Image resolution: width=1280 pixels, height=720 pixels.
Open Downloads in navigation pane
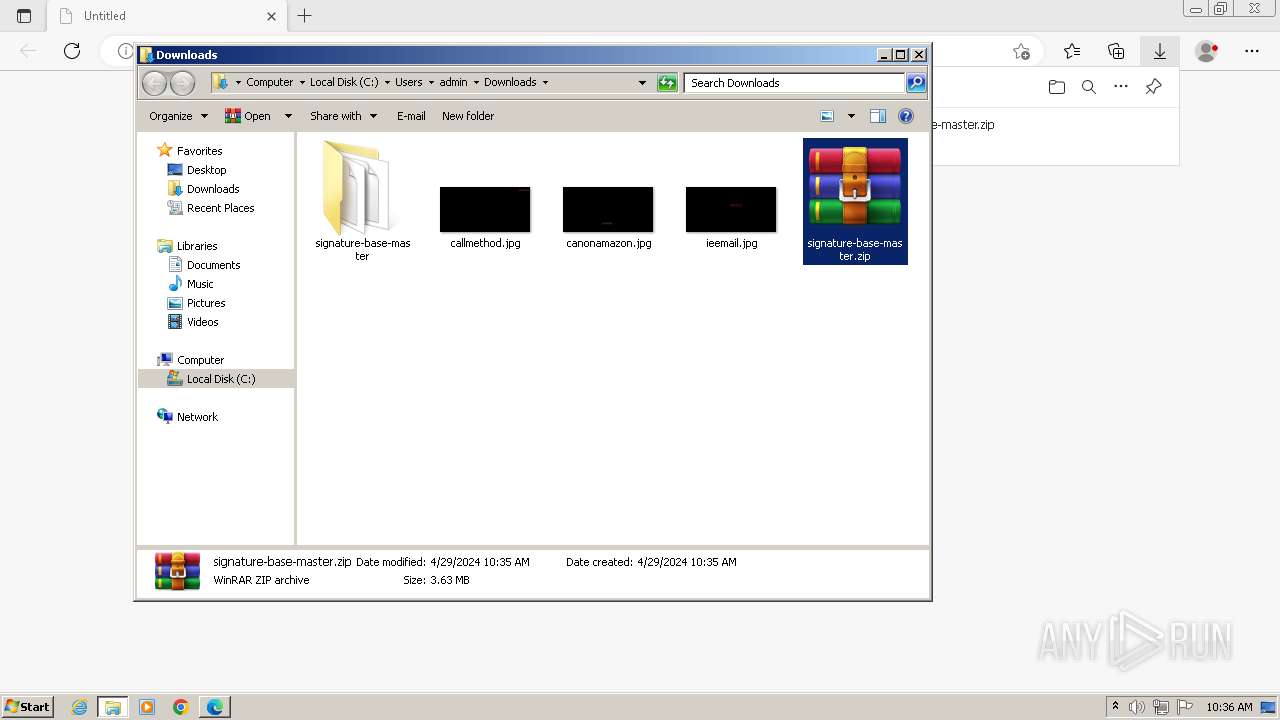(213, 189)
